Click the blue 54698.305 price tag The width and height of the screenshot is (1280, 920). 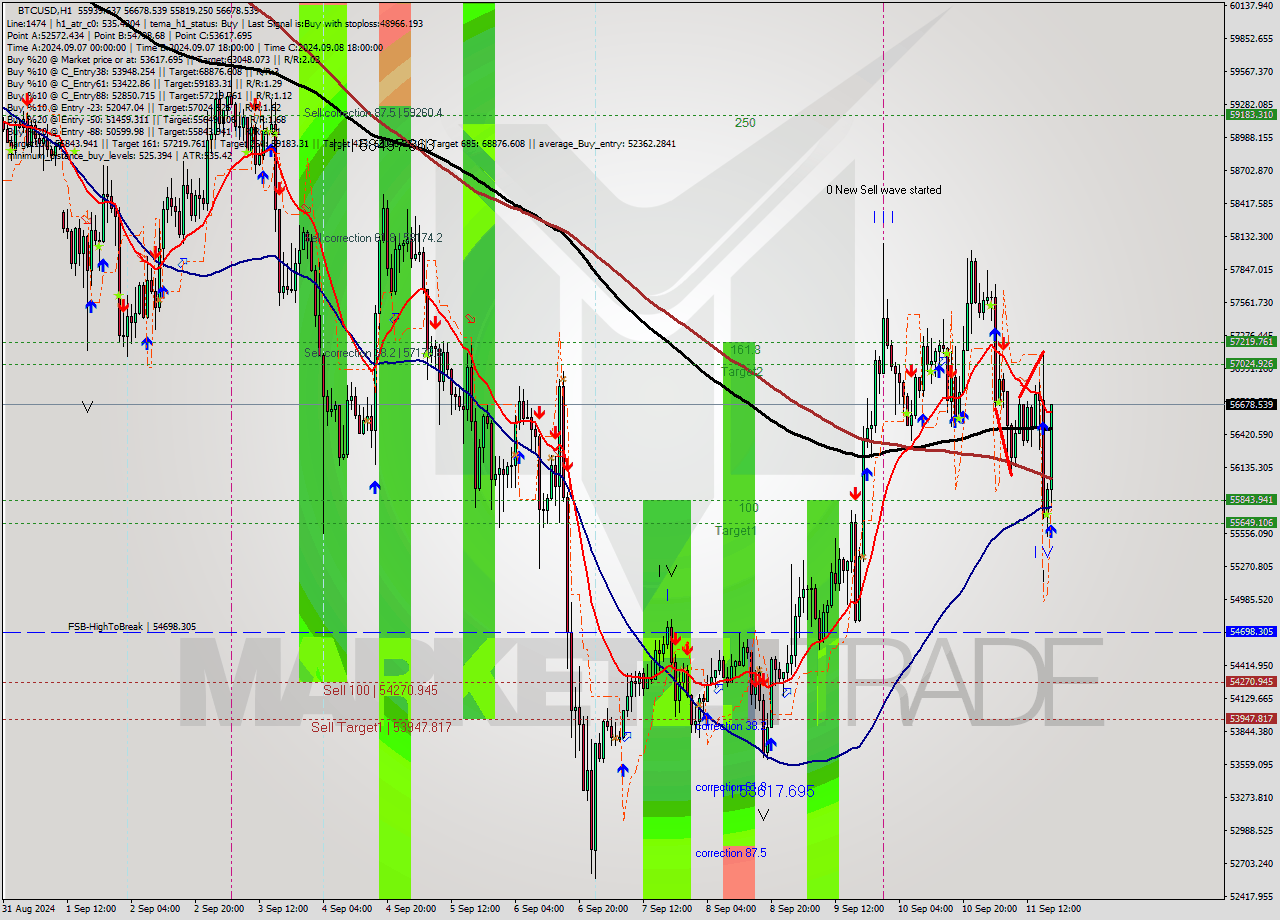pos(1250,632)
